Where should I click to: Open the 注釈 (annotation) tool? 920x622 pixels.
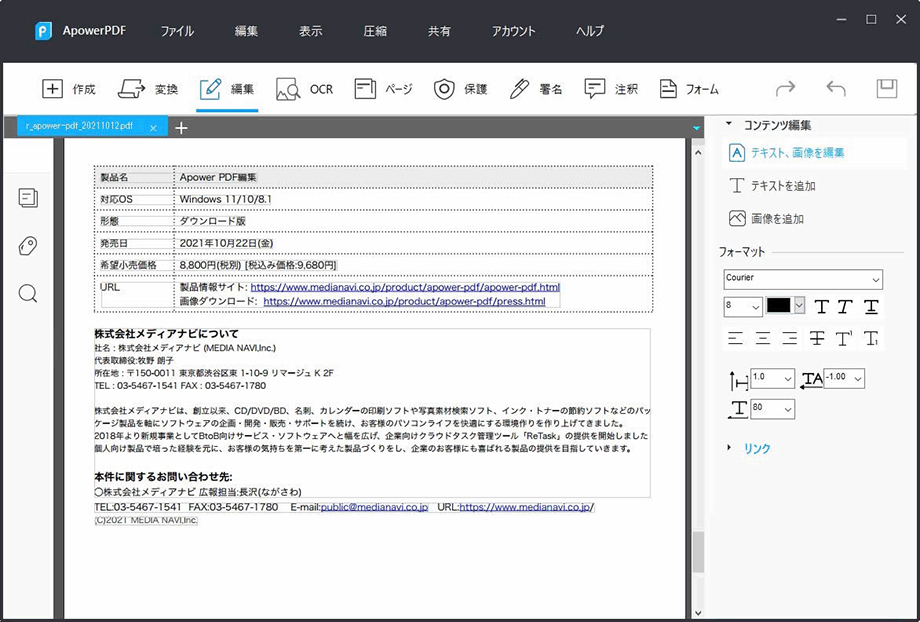610,89
